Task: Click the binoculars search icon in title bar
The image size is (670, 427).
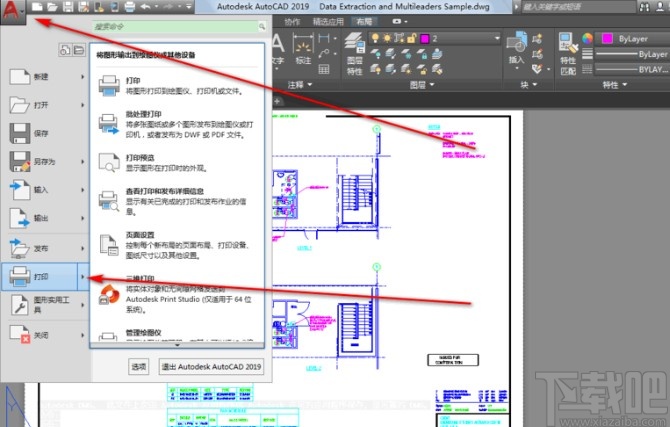Action: [x=644, y=7]
